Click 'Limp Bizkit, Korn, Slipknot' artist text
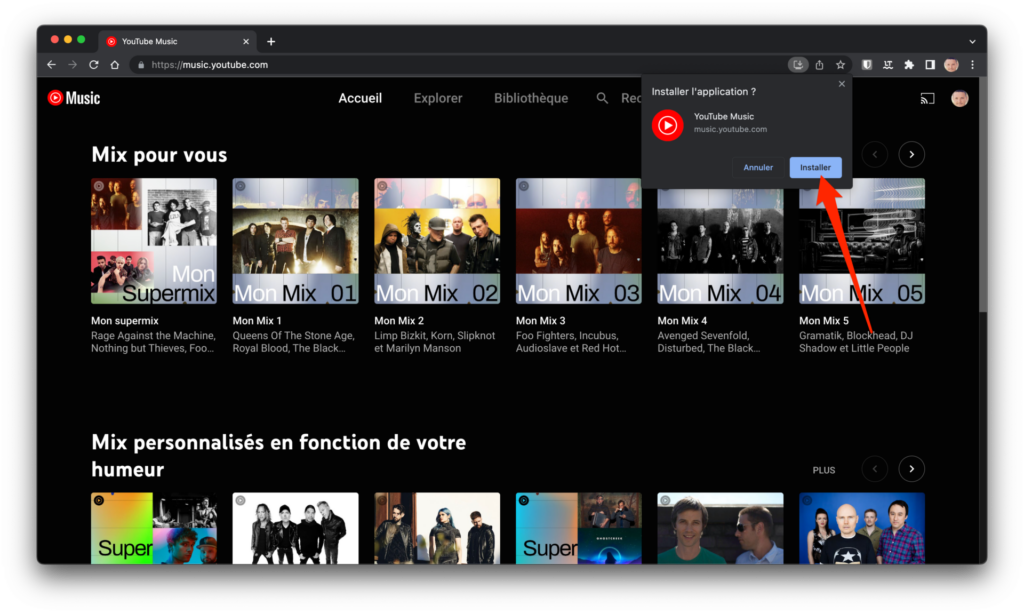 (434, 336)
